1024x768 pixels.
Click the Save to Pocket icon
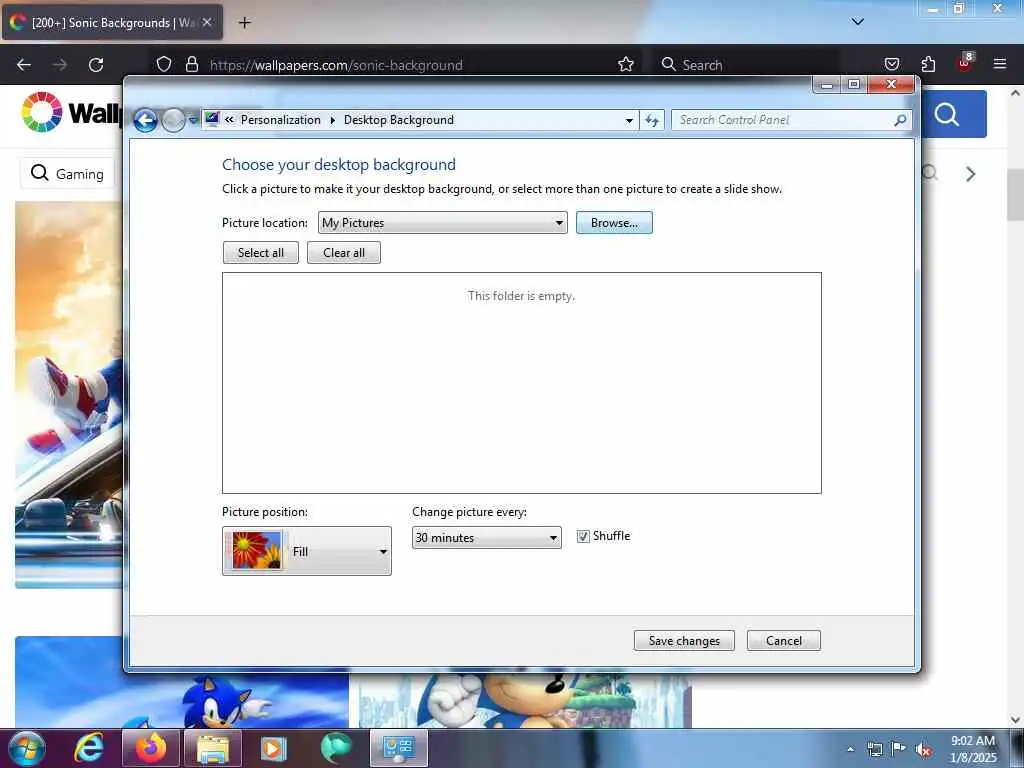coord(891,64)
